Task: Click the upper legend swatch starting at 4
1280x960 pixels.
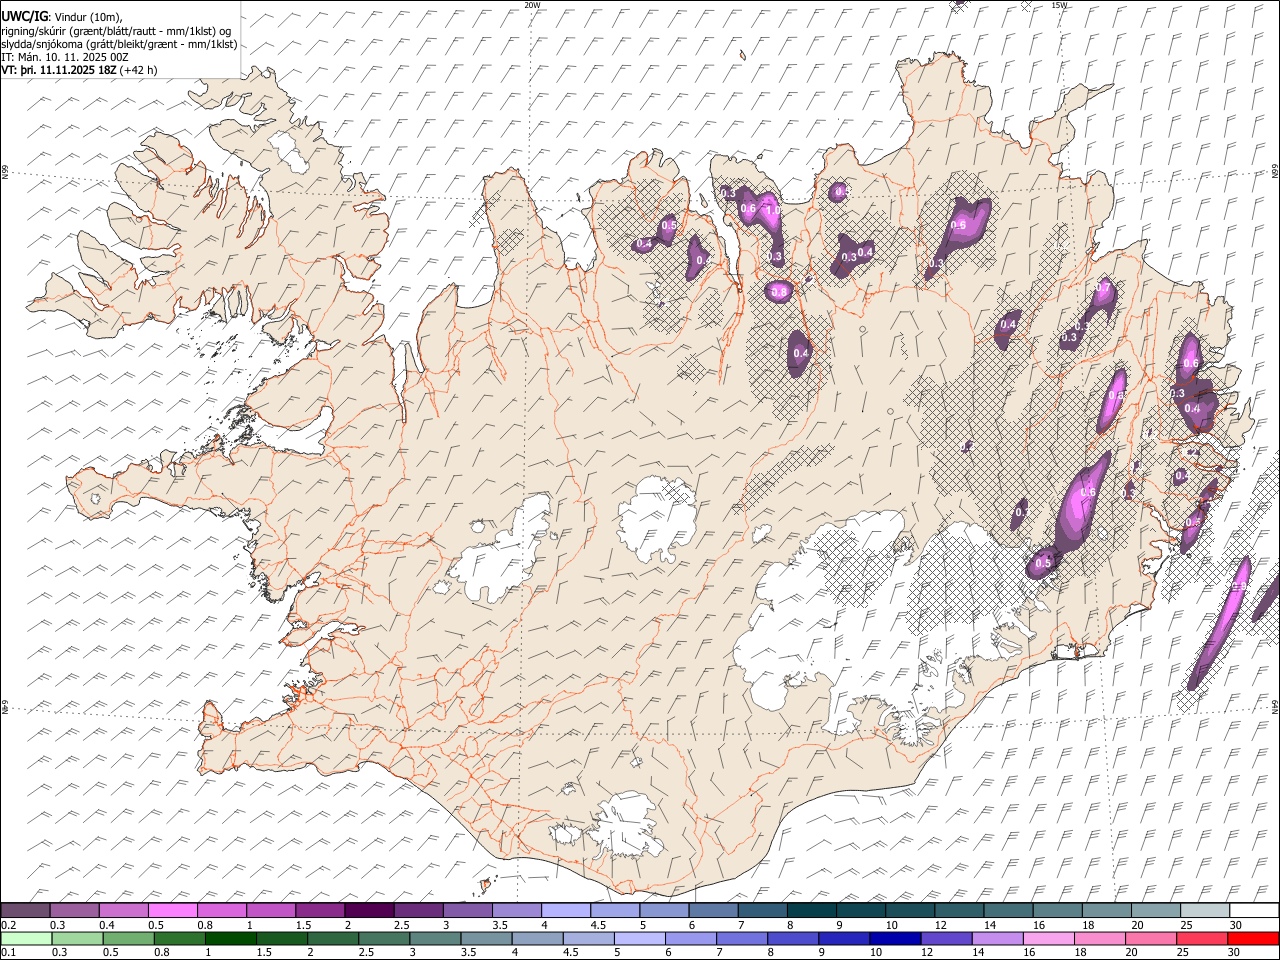Action: tap(565, 911)
